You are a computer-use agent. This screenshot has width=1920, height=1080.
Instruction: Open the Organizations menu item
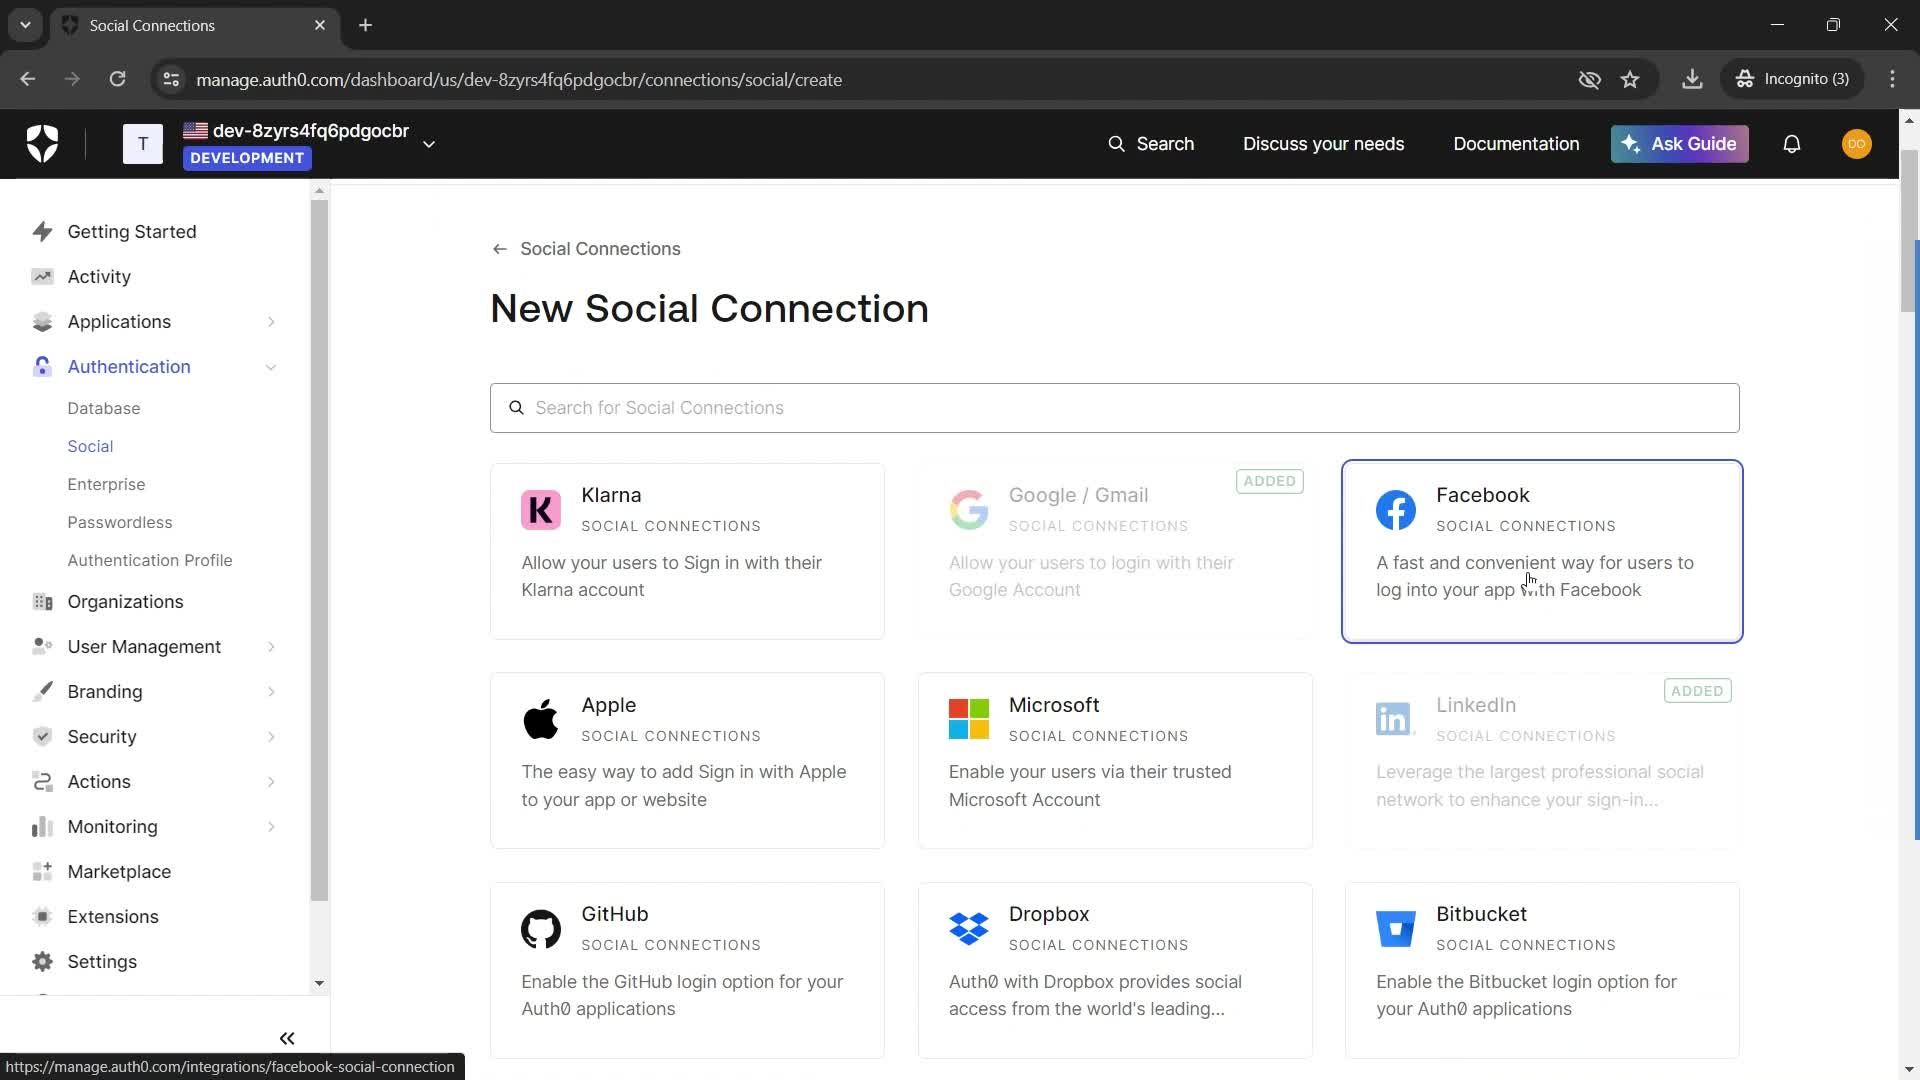point(125,602)
